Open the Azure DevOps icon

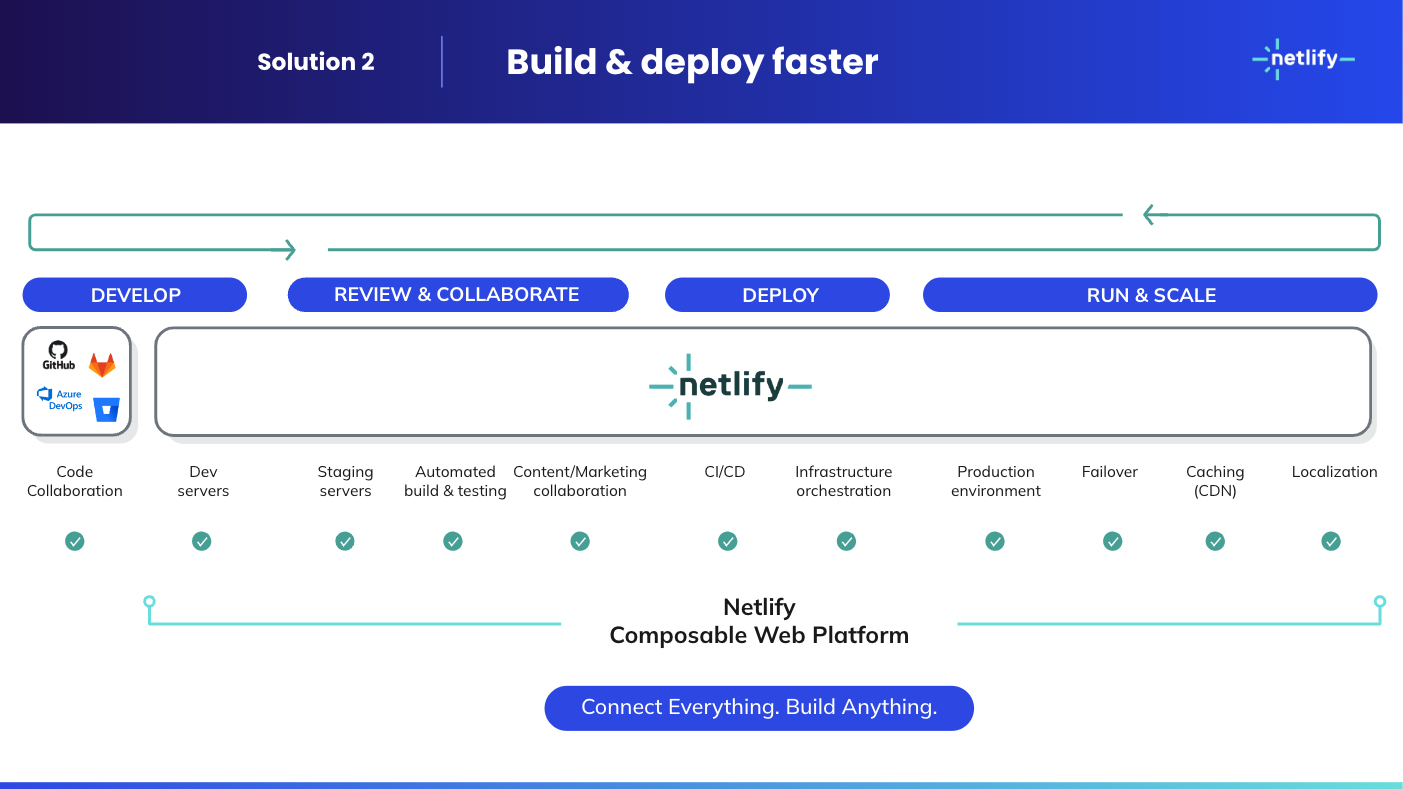point(60,397)
